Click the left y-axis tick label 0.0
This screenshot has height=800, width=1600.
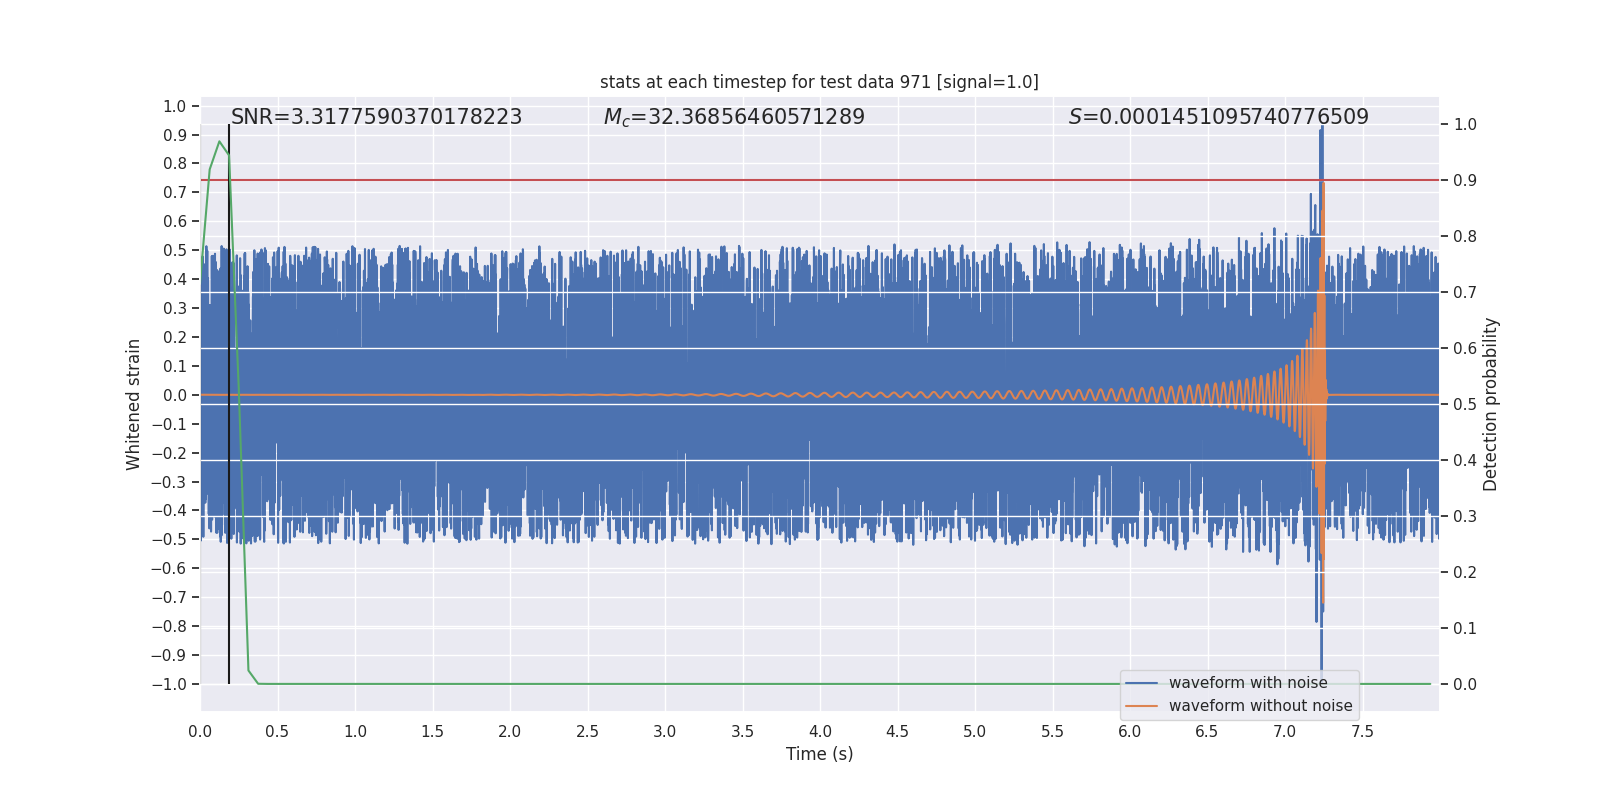click(x=175, y=395)
